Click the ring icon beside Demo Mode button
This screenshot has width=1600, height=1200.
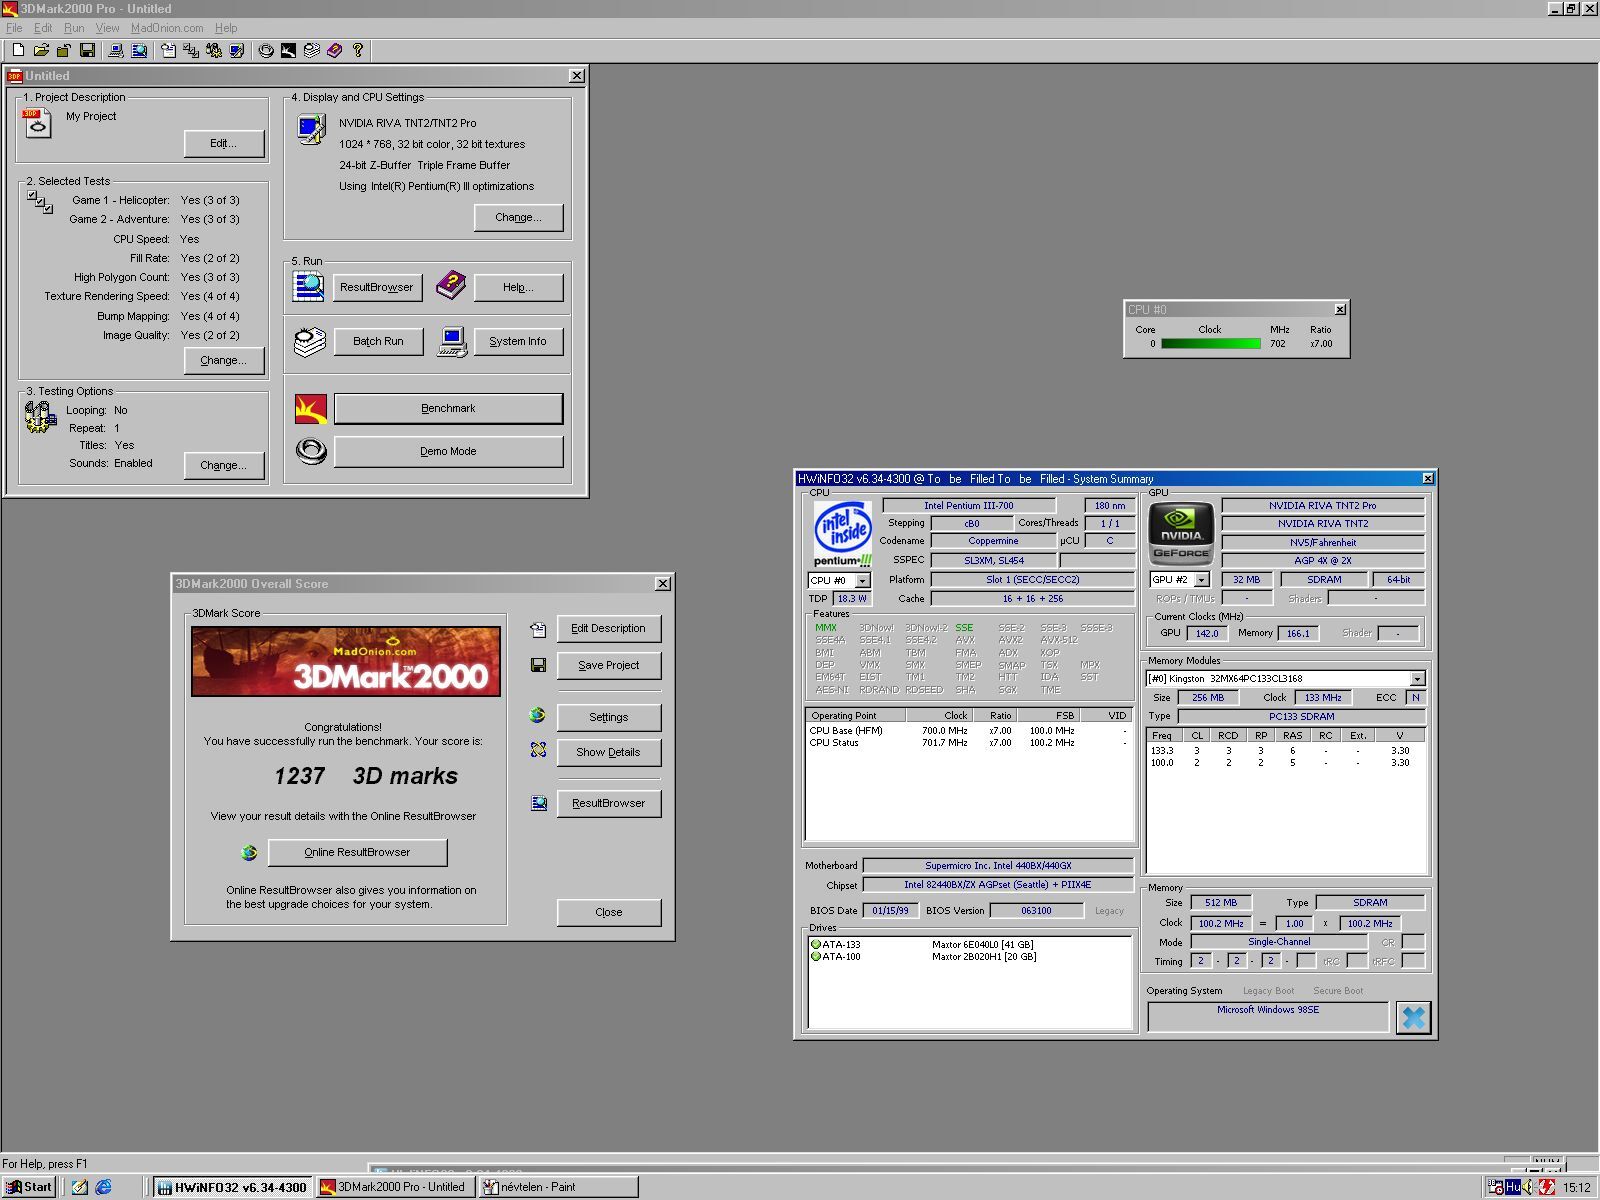tap(311, 452)
